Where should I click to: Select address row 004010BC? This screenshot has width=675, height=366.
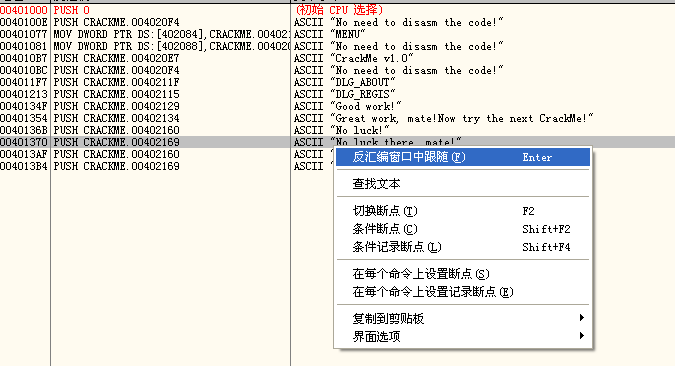tap(24, 70)
